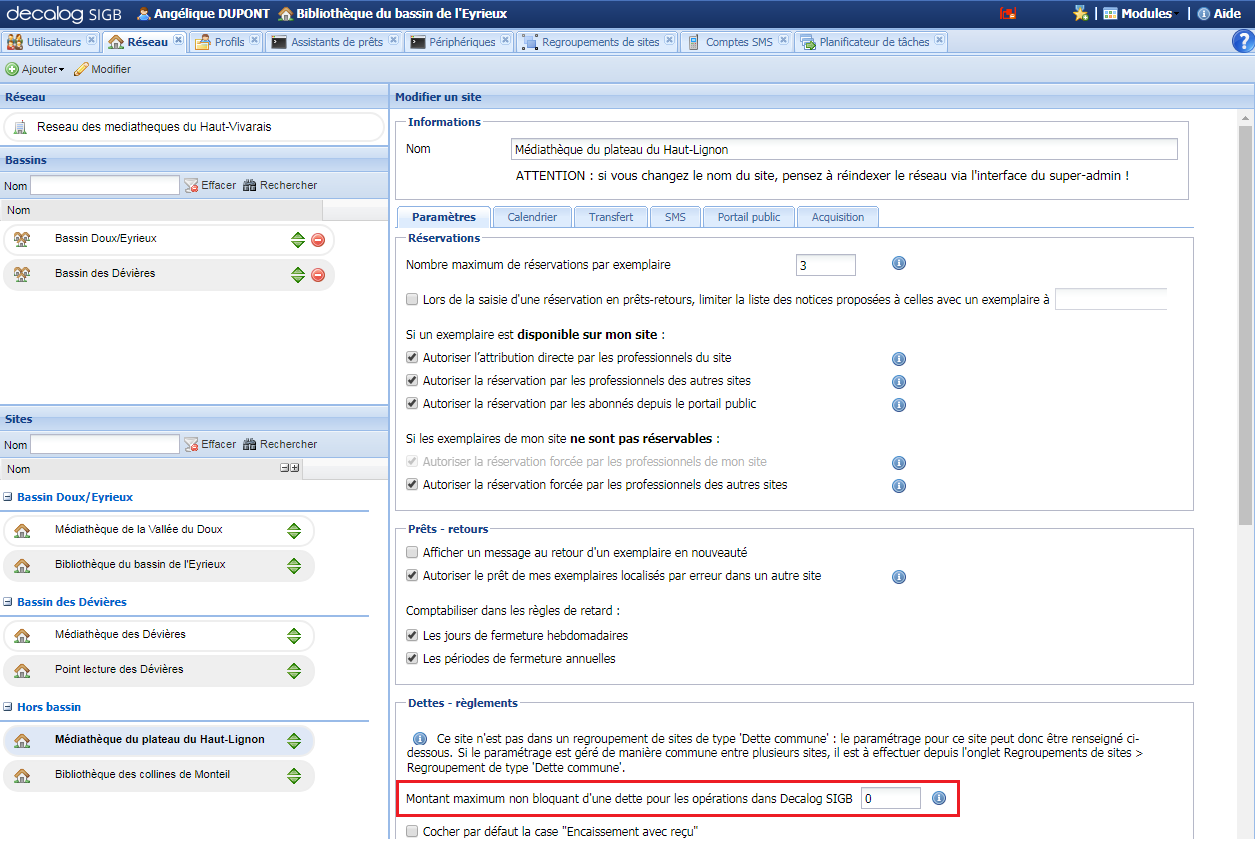
Task: Click the red remove icon for Bassin Doux/Eyrieux
Action: [x=318, y=240]
